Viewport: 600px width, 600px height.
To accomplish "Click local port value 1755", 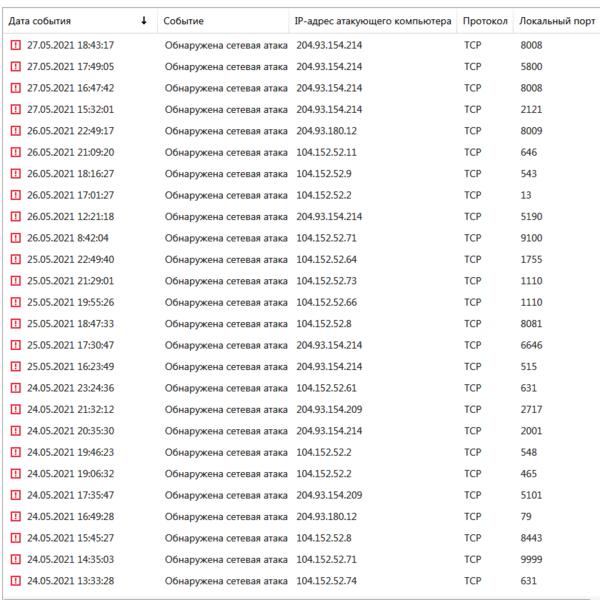I will tap(531, 259).
